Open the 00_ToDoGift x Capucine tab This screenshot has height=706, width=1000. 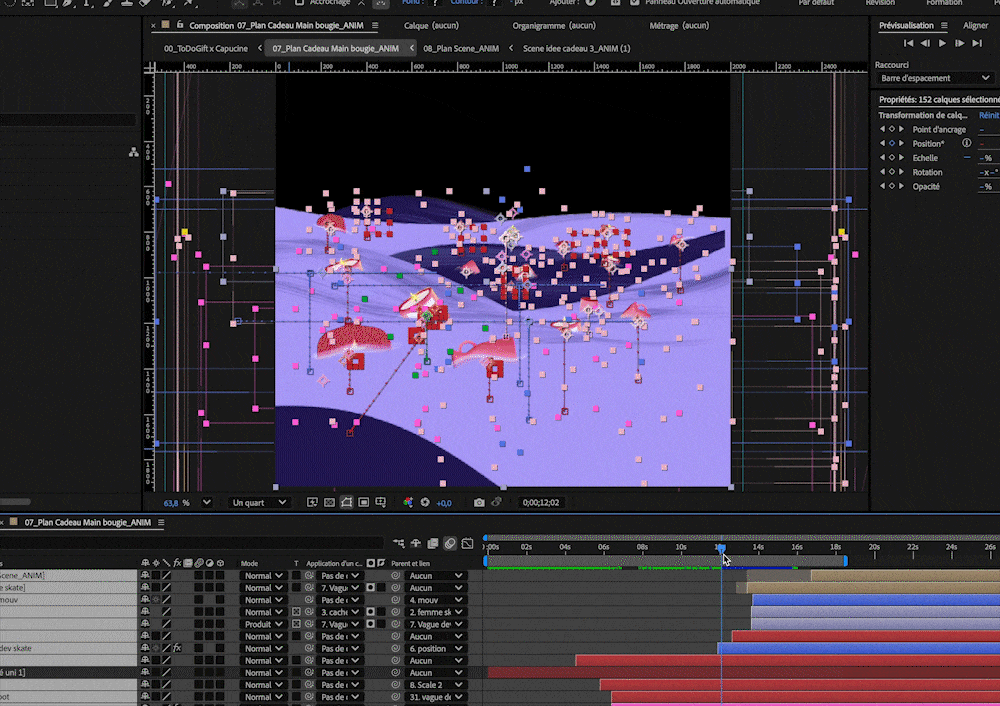pyautogui.click(x=205, y=47)
